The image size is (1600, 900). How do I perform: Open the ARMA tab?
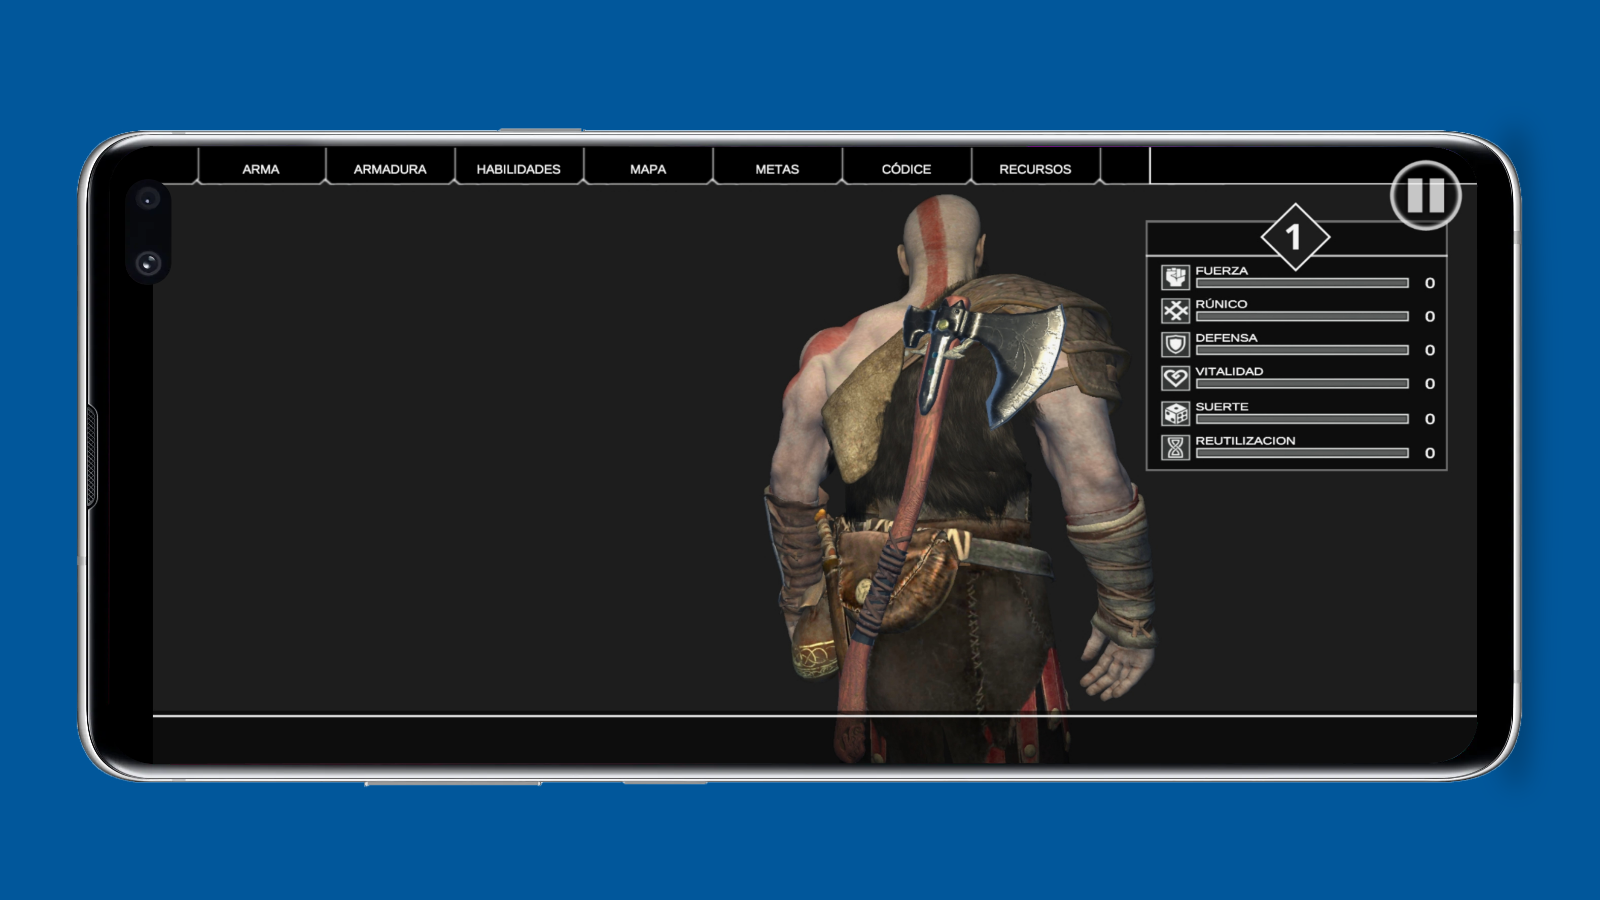click(261, 168)
